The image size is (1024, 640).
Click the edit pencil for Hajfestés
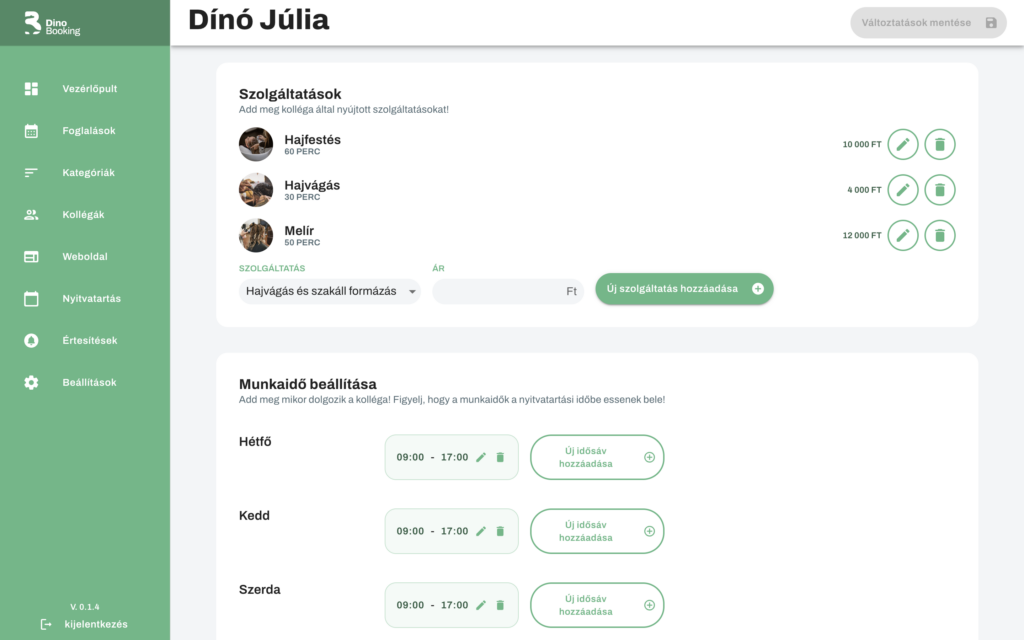(x=902, y=144)
